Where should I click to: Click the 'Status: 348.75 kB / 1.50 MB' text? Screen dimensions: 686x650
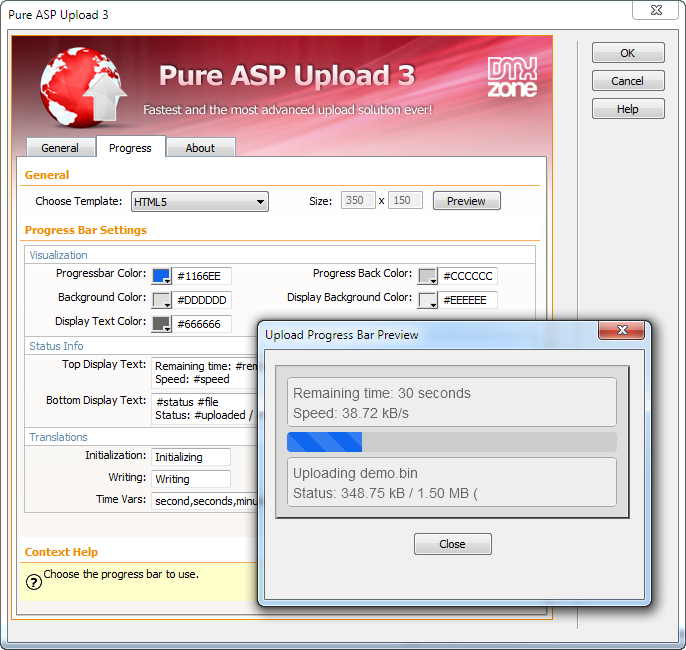381,493
